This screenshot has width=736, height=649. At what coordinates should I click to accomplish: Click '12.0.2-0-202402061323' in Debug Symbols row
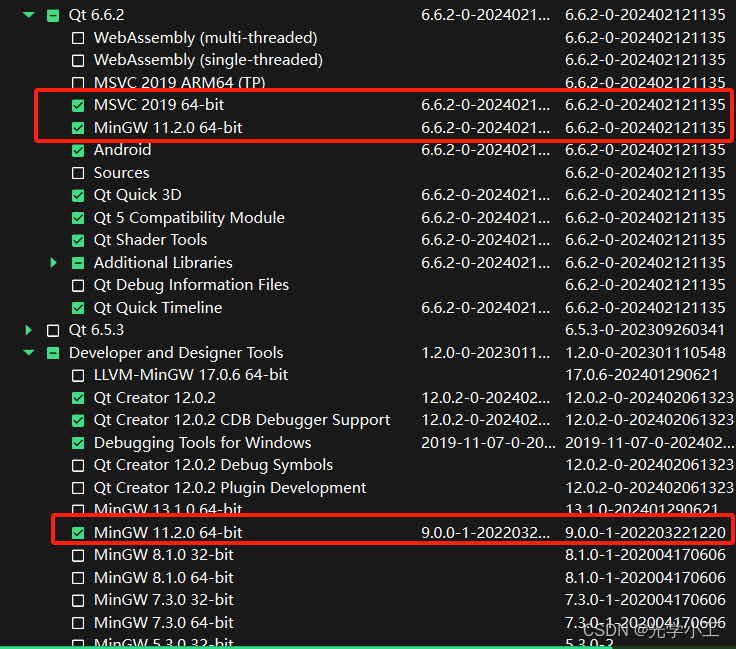tap(649, 465)
